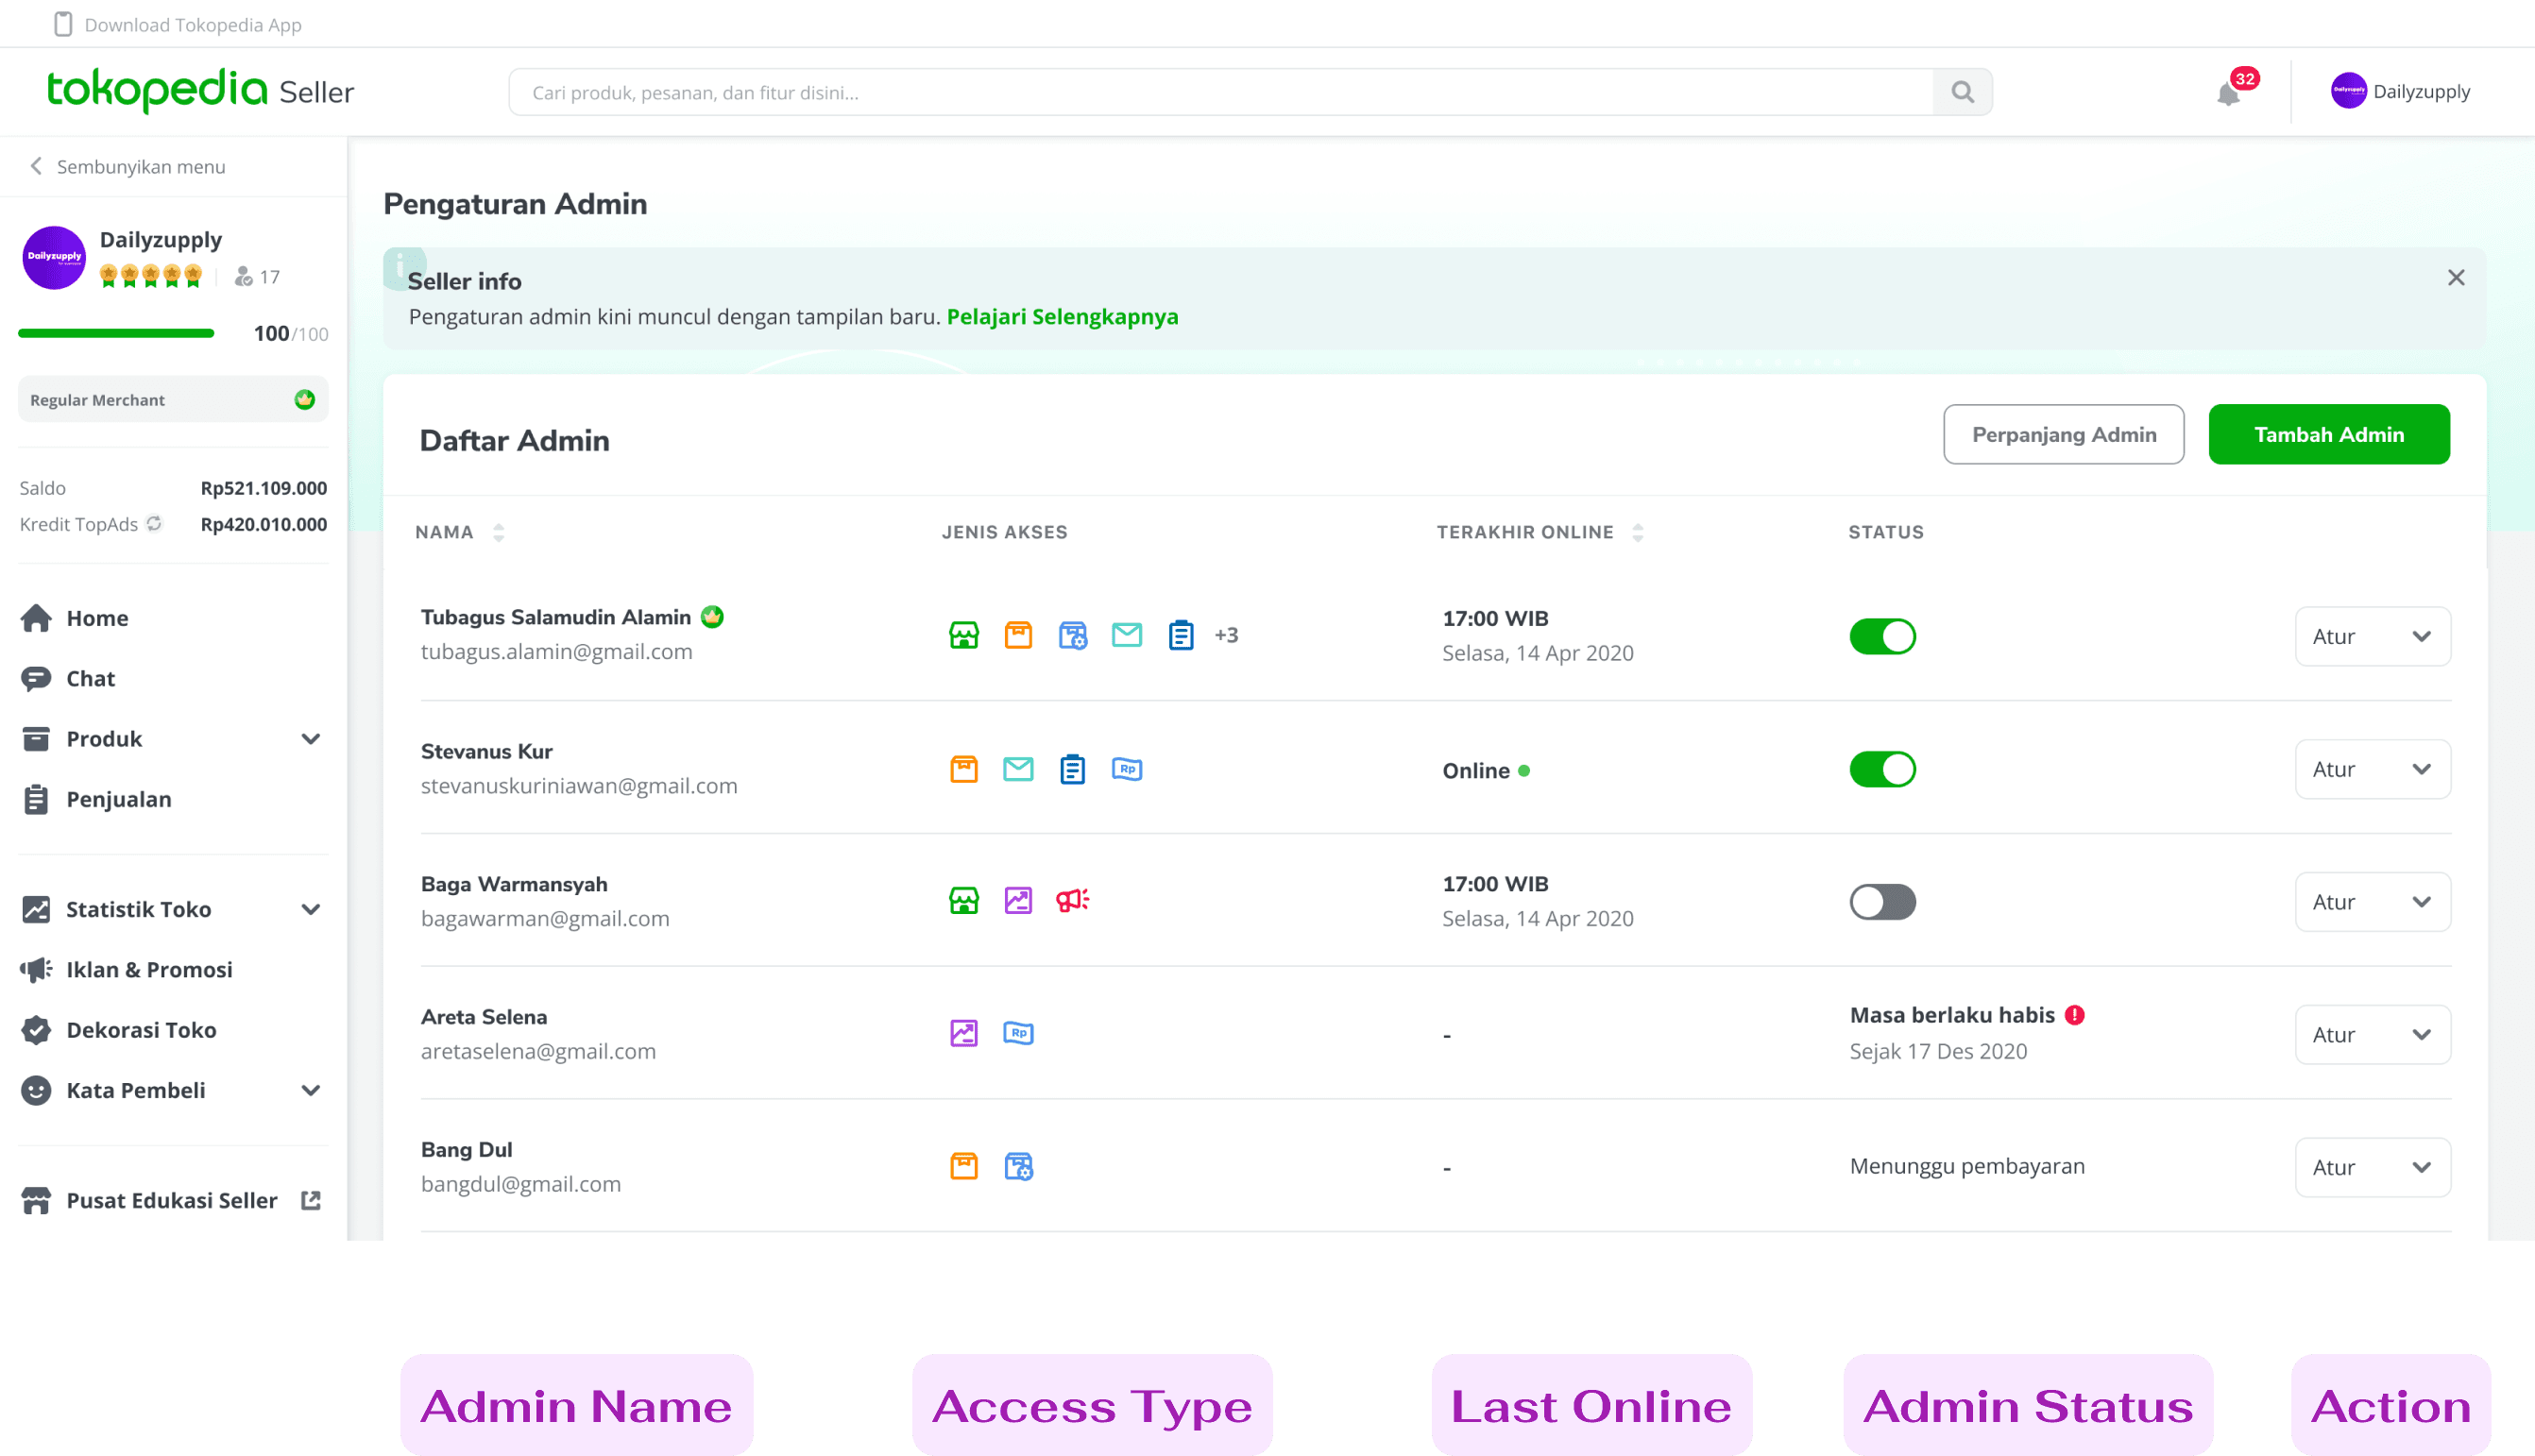Viewport: 2535px width, 1456px height.
Task: Open the Pelajari Selengkapnya link
Action: coord(1062,317)
